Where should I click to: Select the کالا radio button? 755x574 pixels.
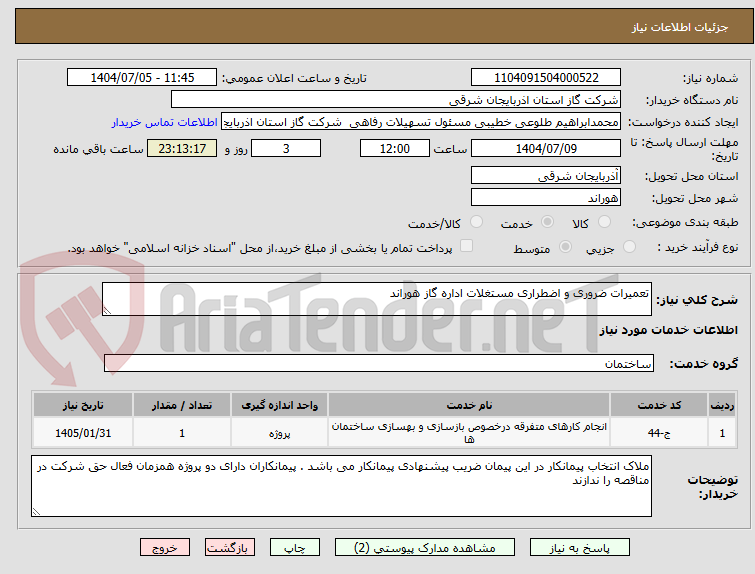tap(604, 222)
